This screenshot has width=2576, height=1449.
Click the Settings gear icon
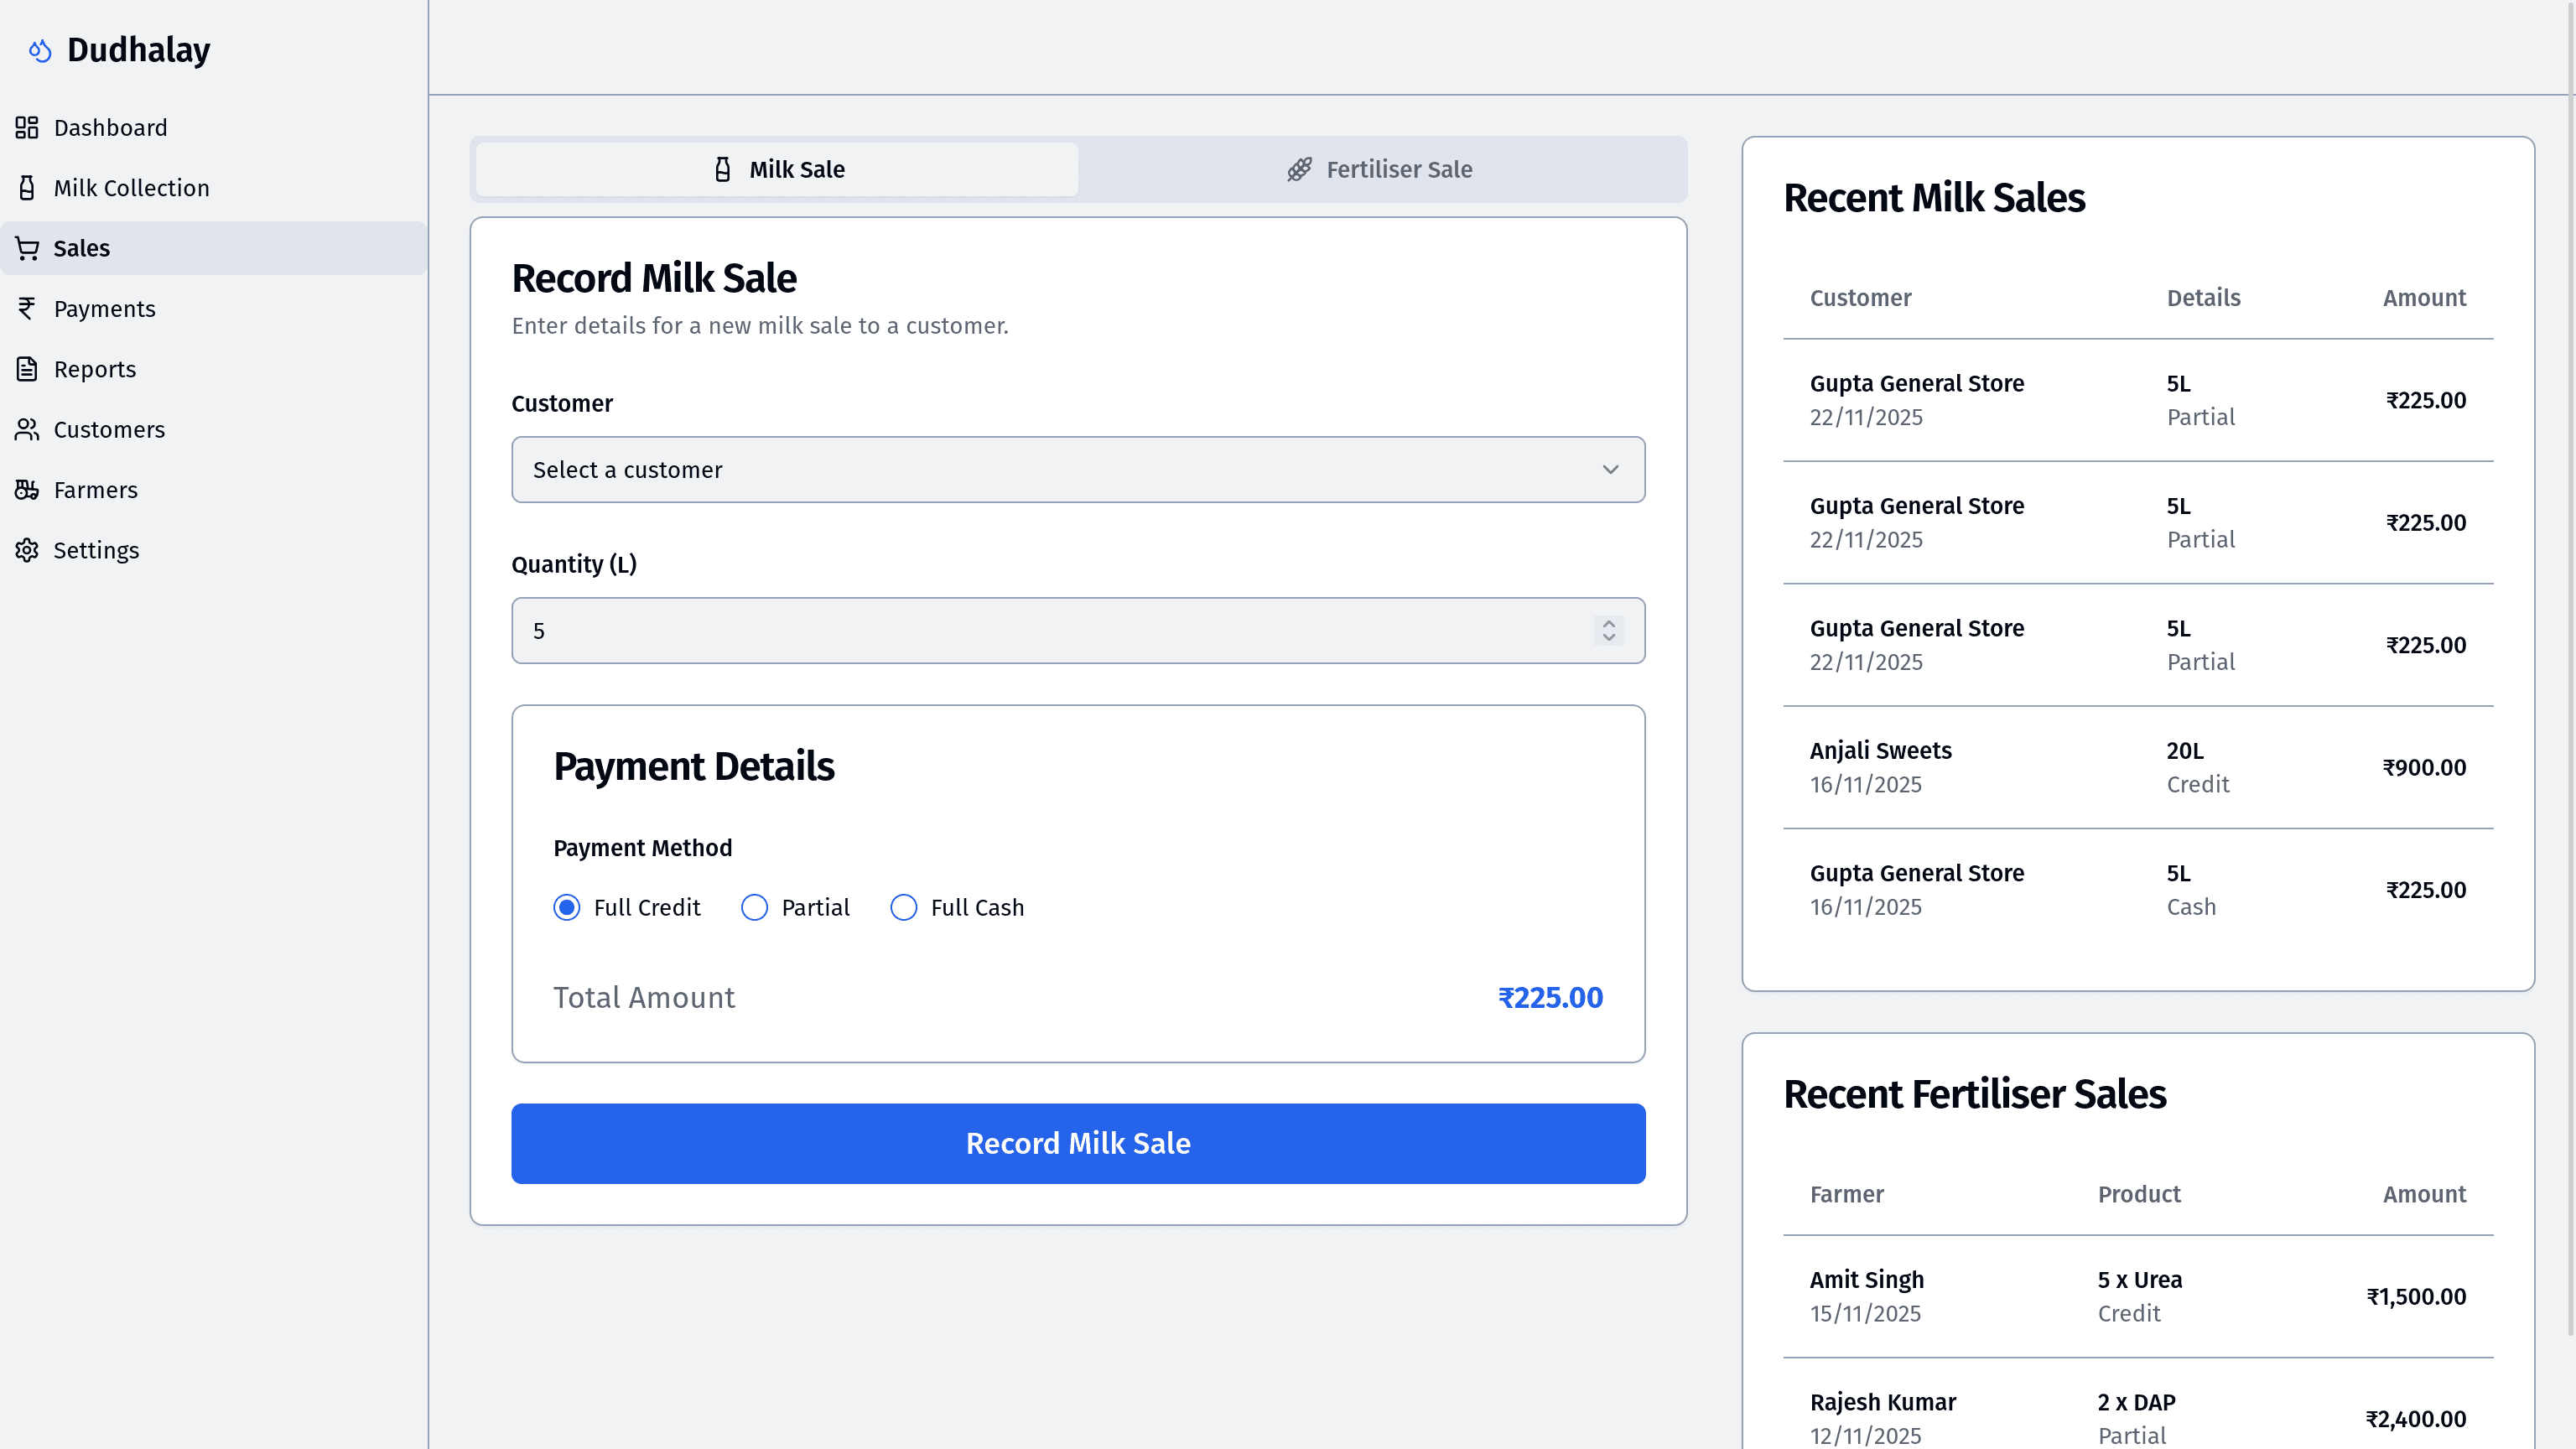(x=27, y=550)
